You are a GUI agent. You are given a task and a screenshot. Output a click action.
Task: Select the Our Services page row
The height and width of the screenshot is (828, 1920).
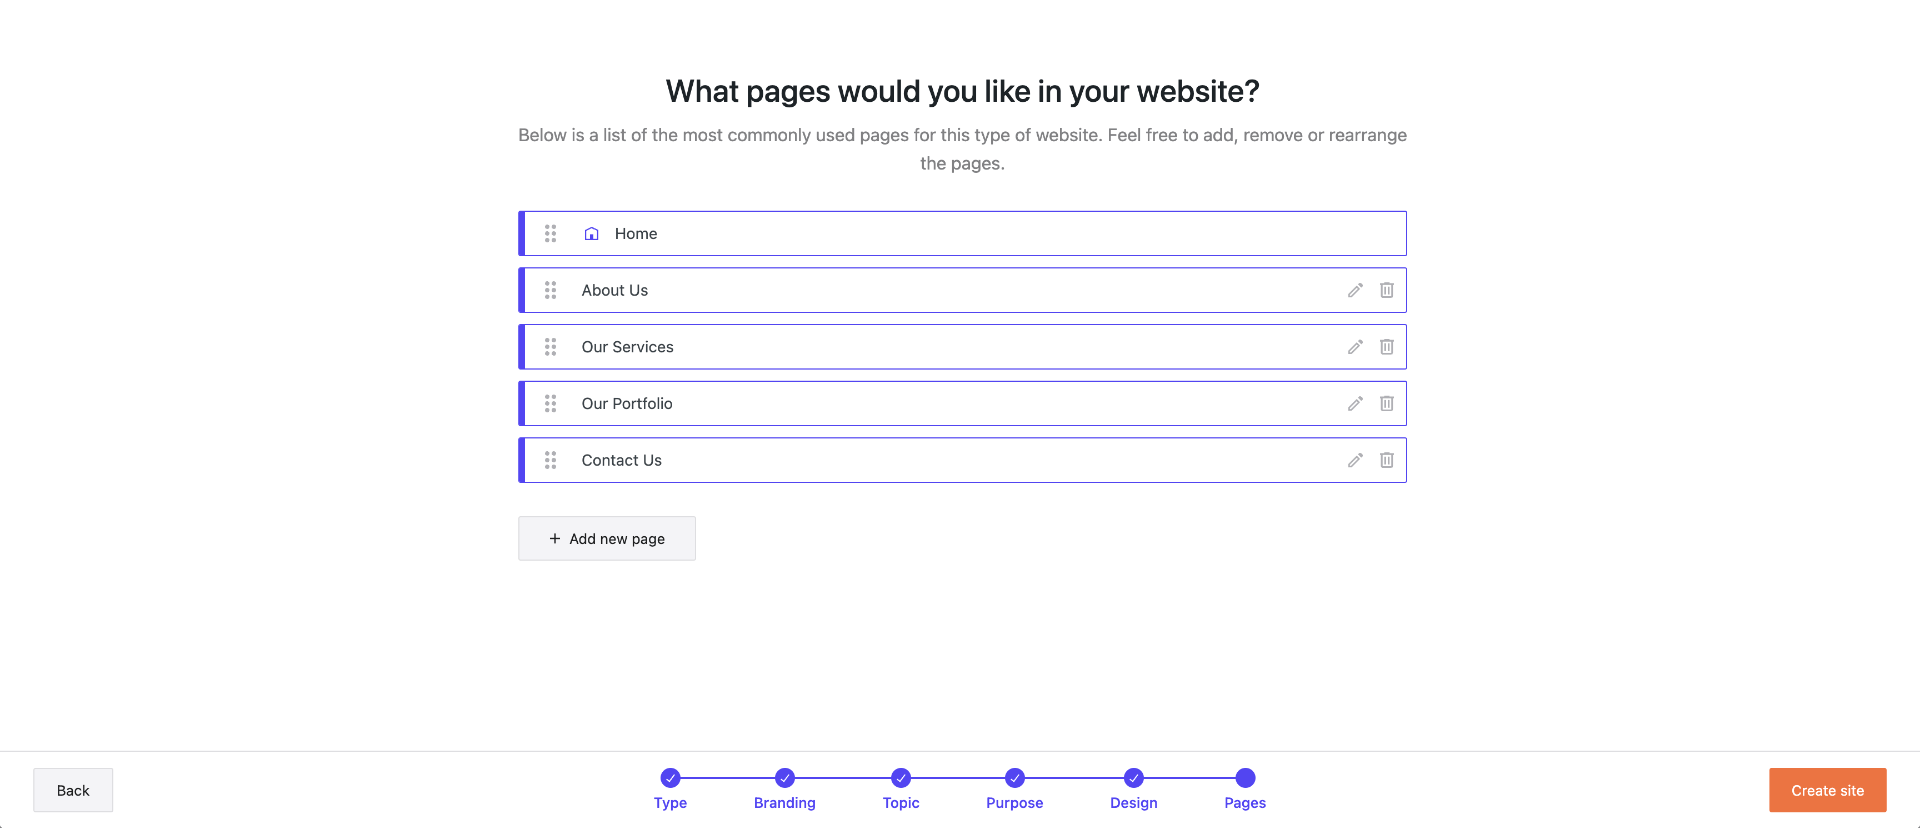[900, 347]
